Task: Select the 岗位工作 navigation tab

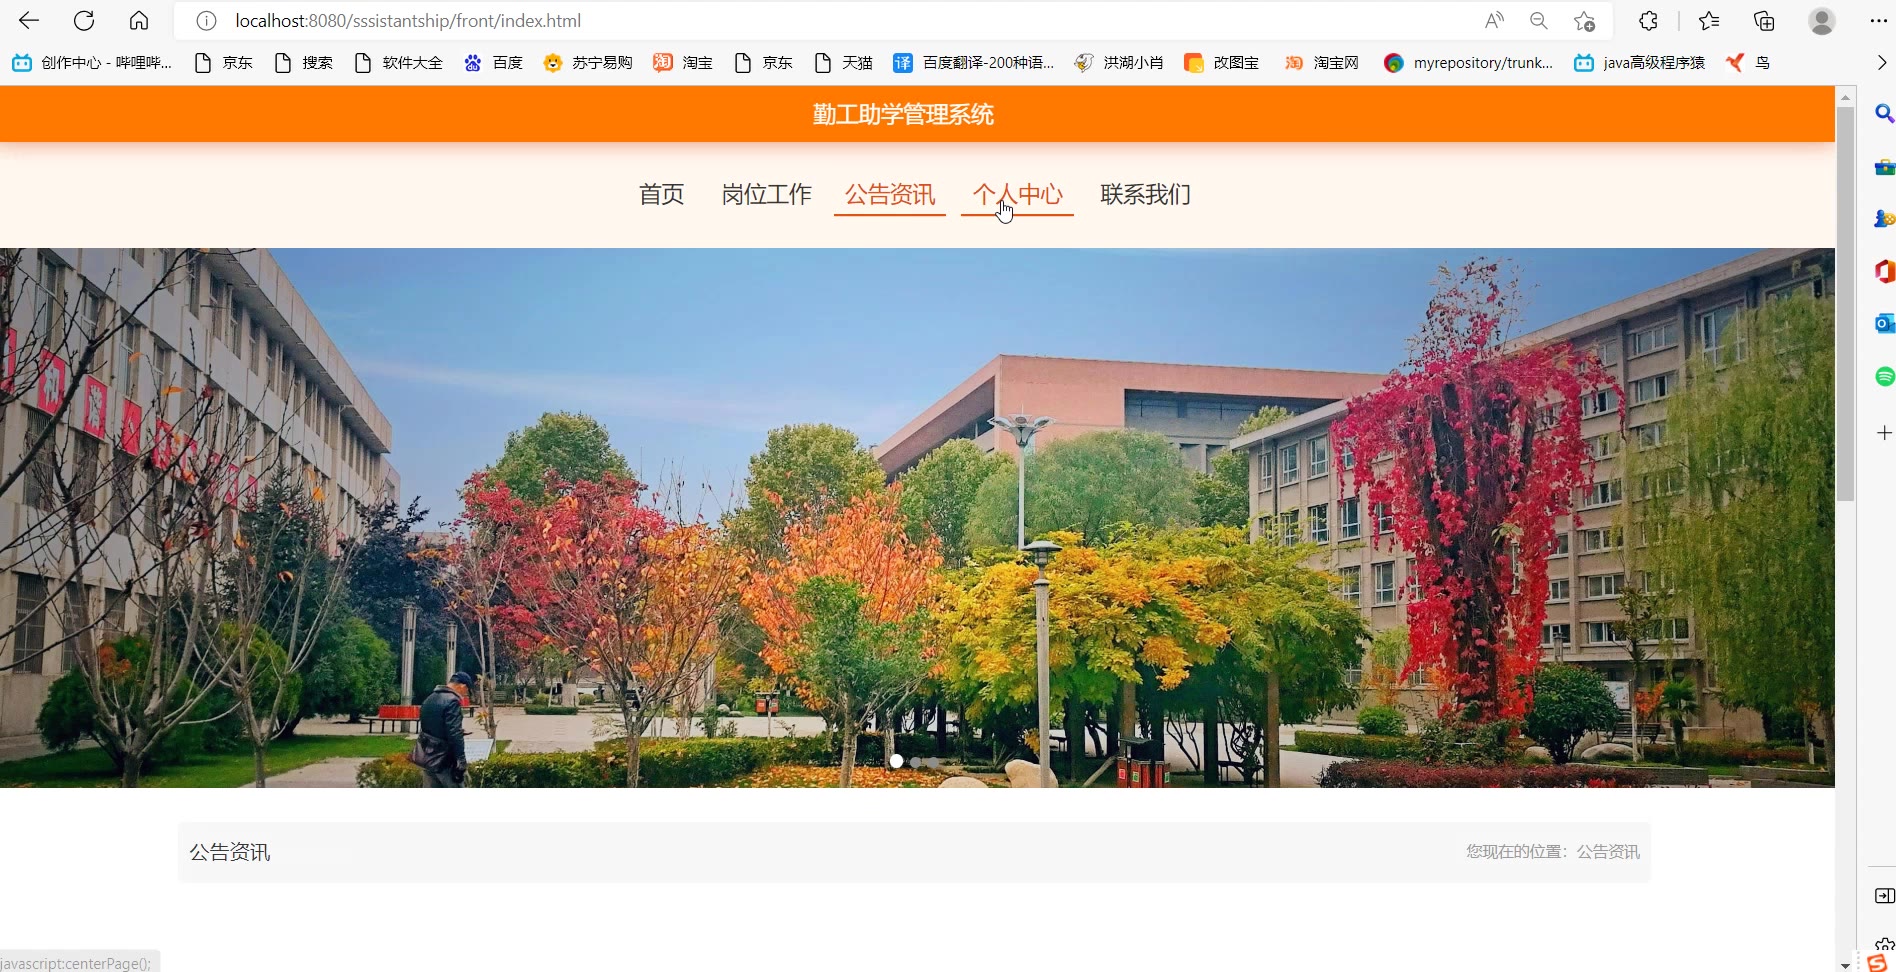Action: pyautogui.click(x=767, y=194)
